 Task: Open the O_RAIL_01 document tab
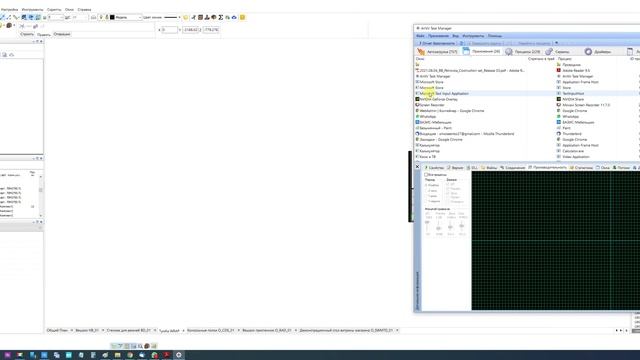tap(267, 330)
